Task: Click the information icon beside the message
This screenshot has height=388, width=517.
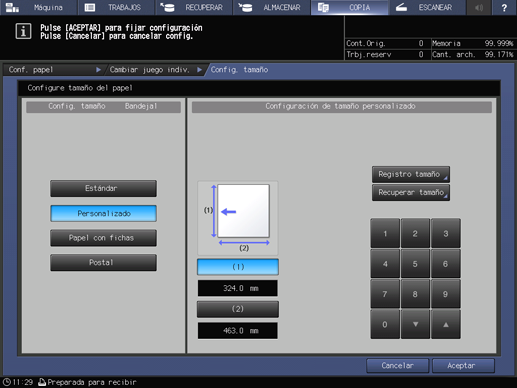Action: (x=23, y=31)
